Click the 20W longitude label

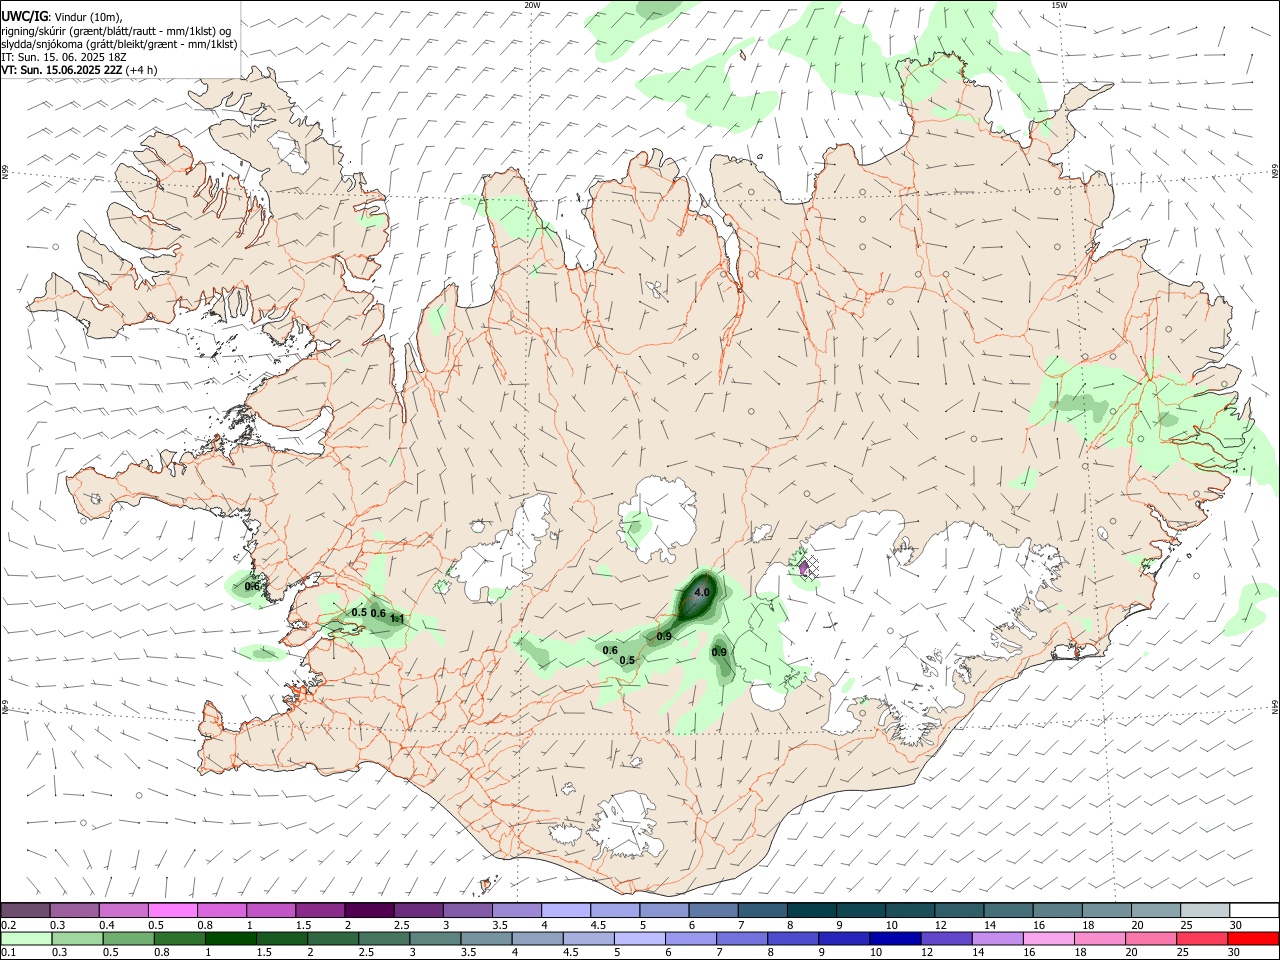coord(531,5)
